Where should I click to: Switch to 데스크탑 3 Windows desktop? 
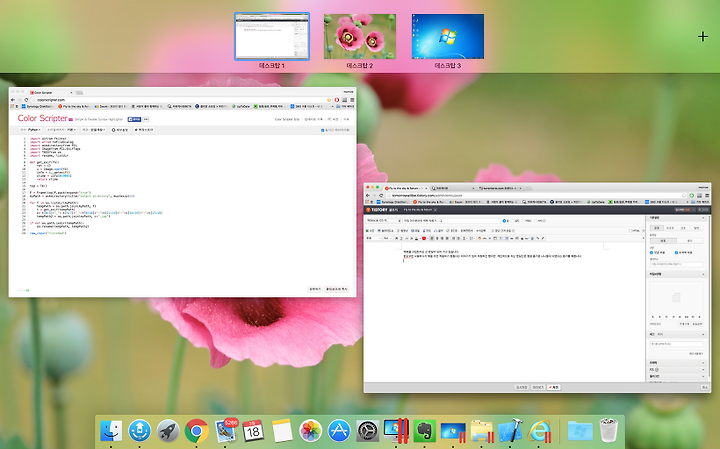pyautogui.click(x=448, y=36)
